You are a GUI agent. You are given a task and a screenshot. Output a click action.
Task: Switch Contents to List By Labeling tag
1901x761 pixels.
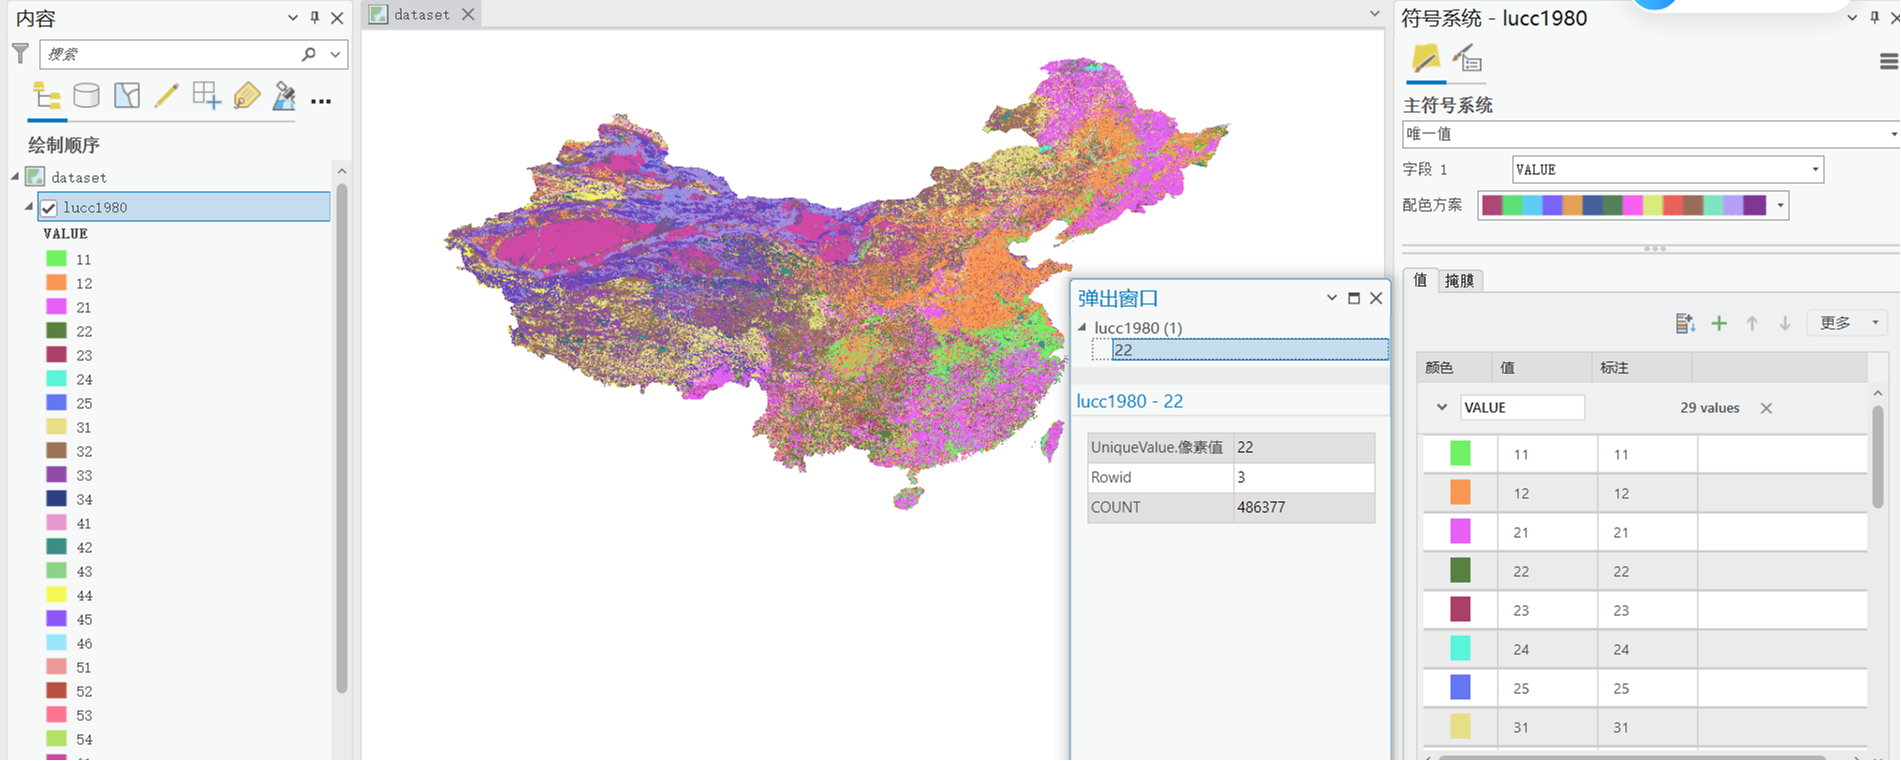click(x=246, y=96)
